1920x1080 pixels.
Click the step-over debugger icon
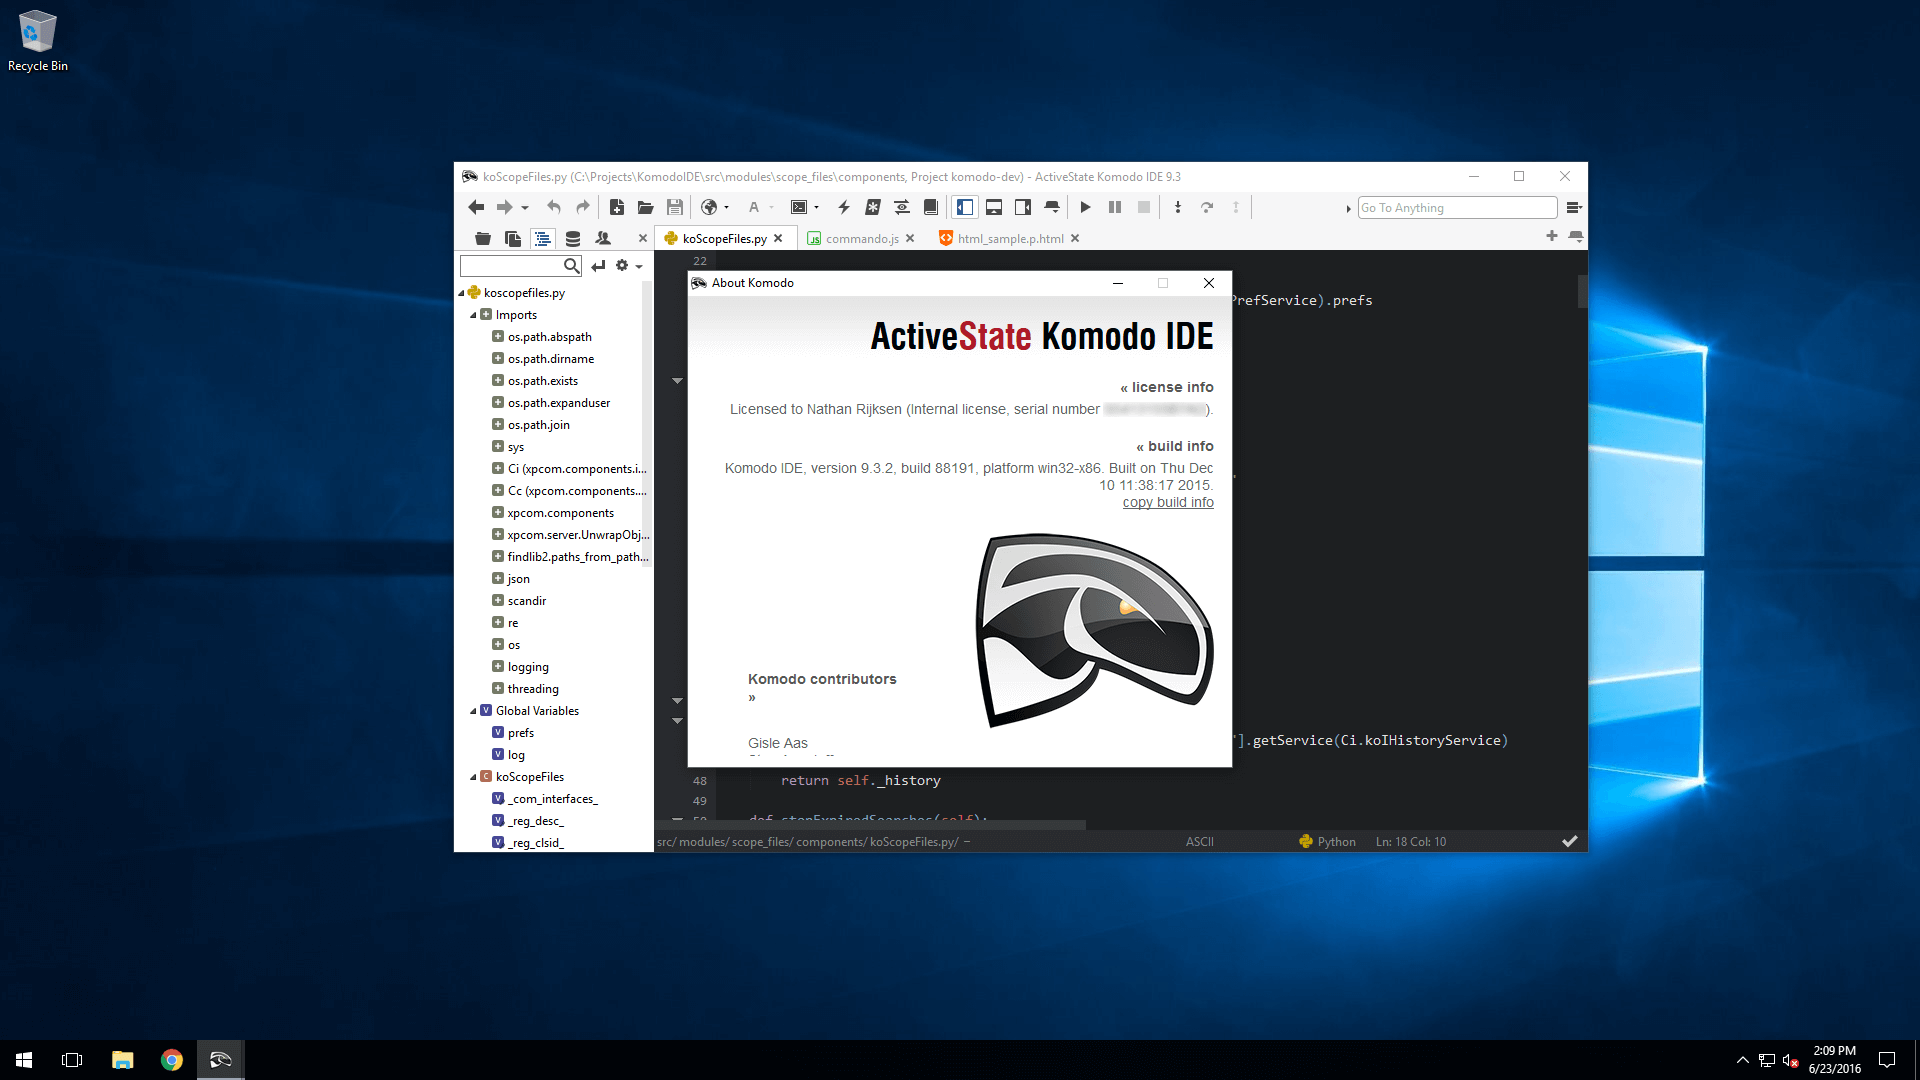pyautogui.click(x=1207, y=207)
